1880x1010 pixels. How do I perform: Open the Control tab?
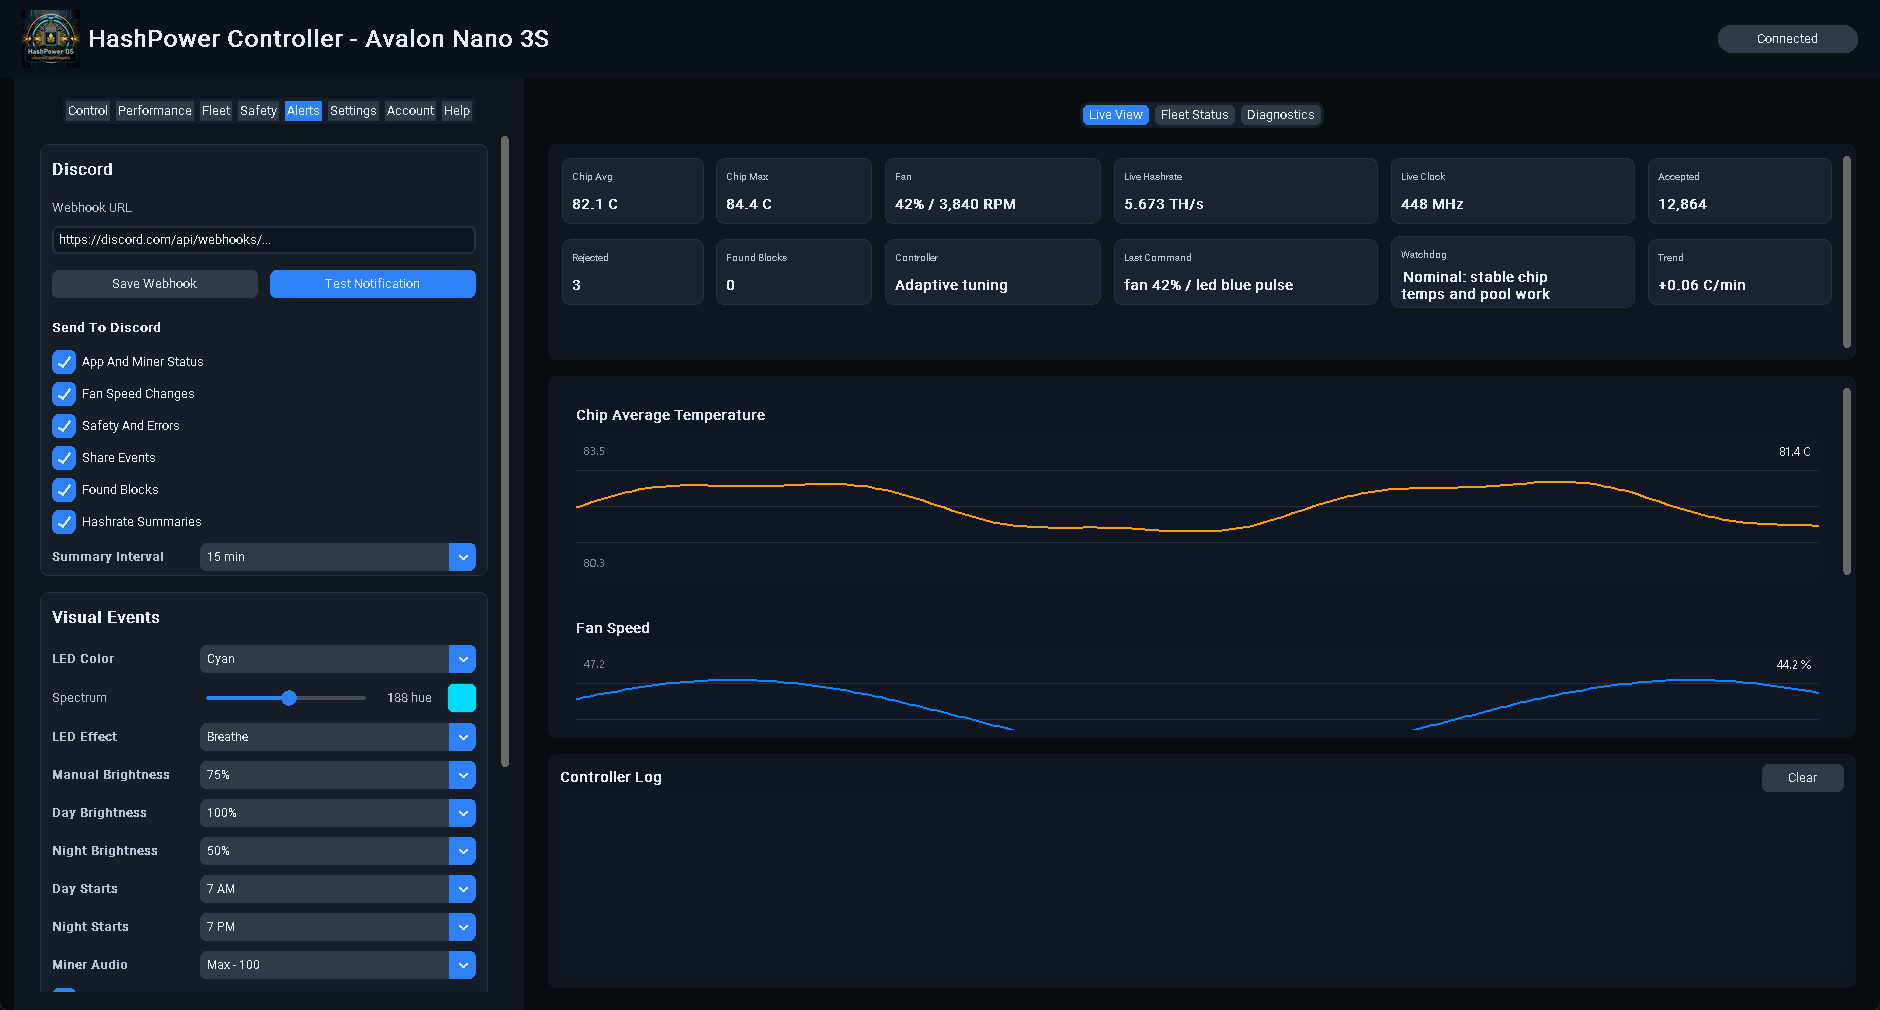tap(88, 111)
